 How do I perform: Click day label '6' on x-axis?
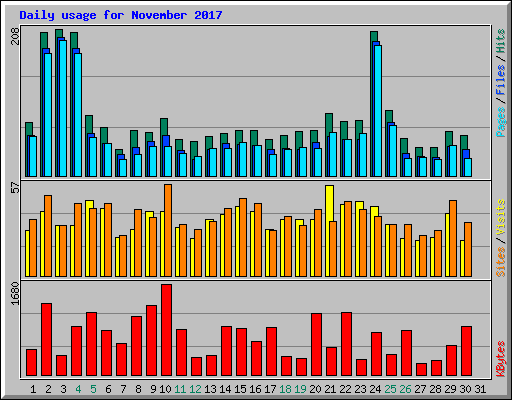click(108, 389)
